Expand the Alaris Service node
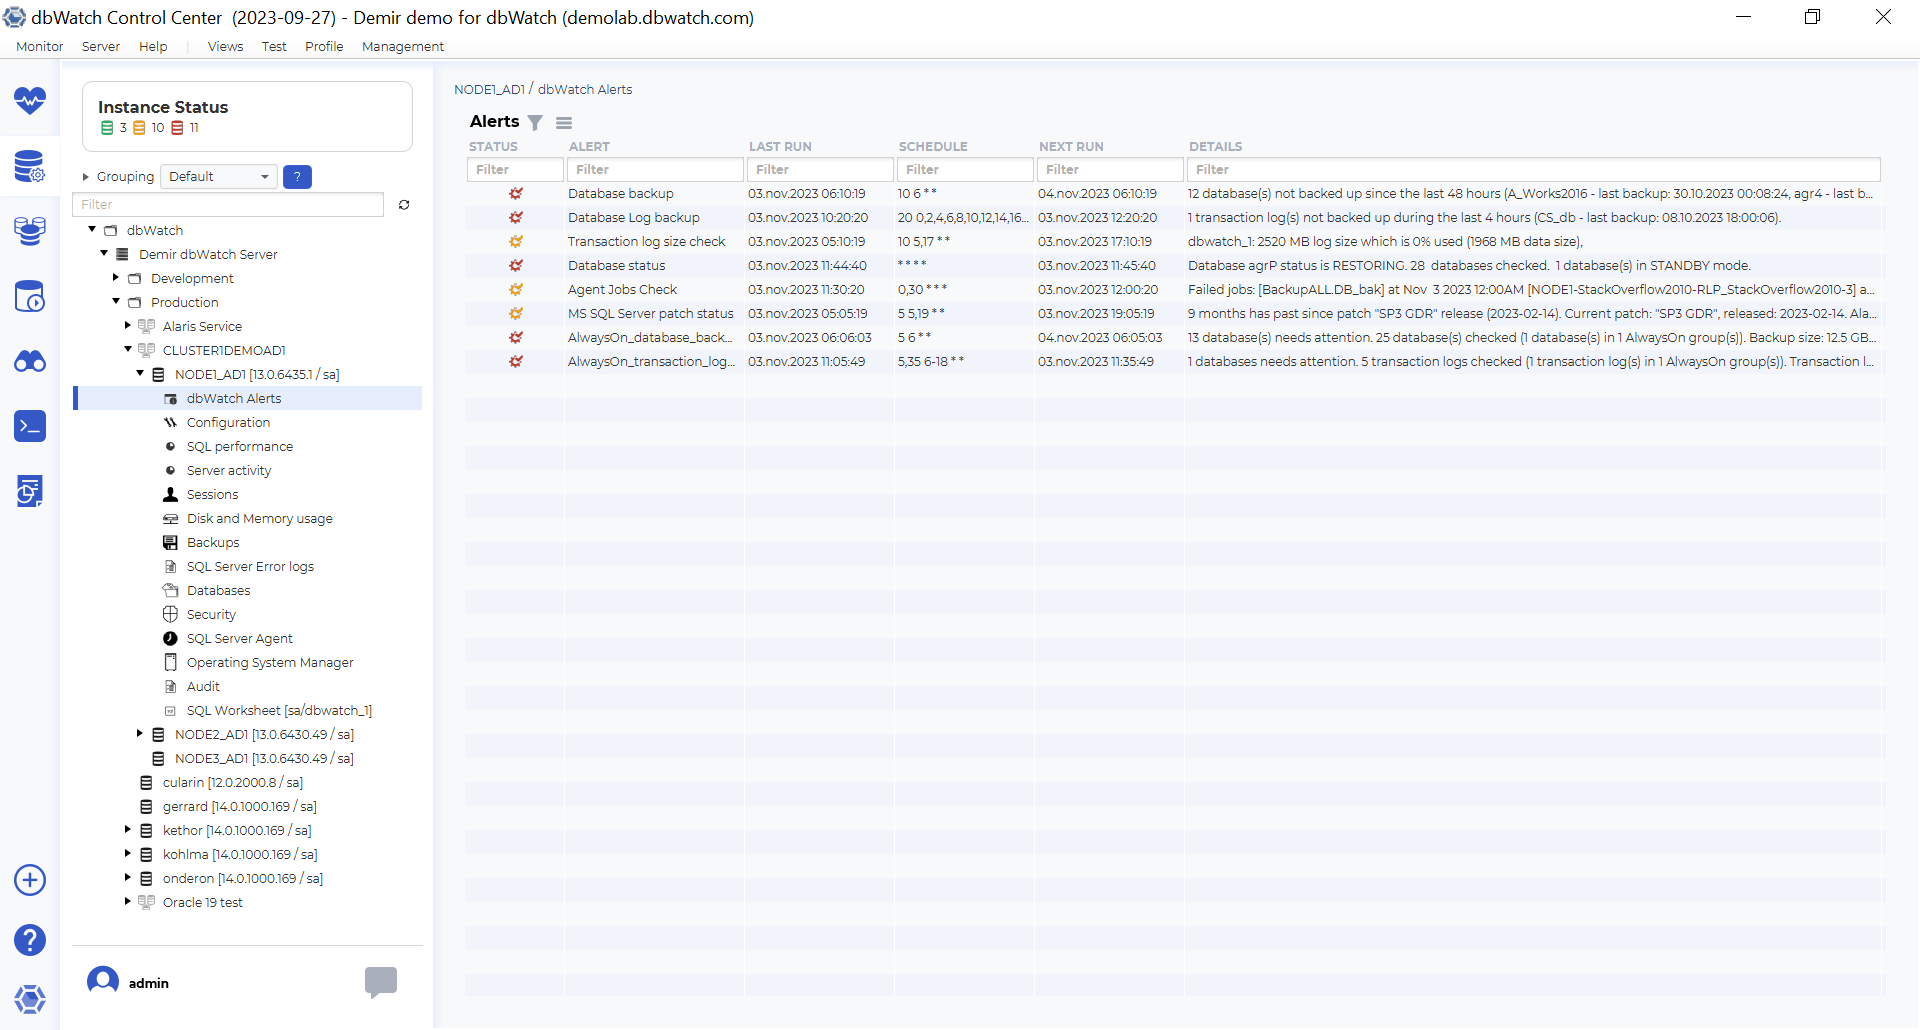This screenshot has height=1030, width=1920. click(128, 326)
